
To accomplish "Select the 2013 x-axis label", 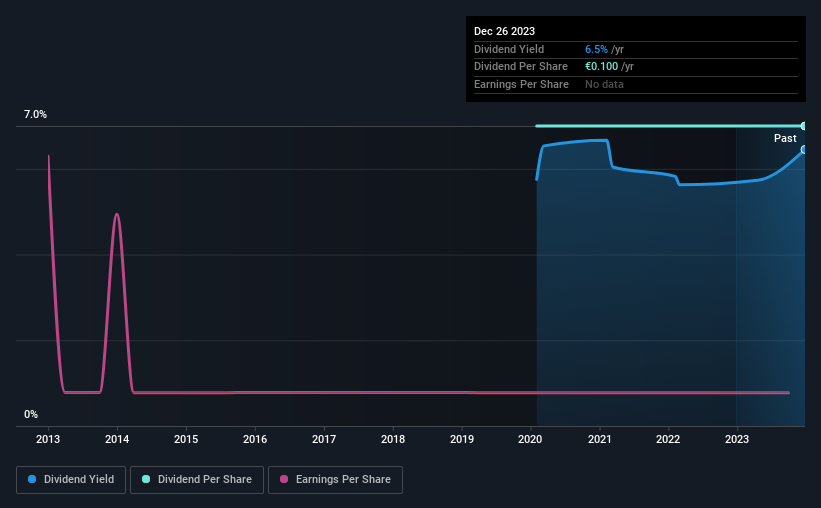I will [x=48, y=439].
